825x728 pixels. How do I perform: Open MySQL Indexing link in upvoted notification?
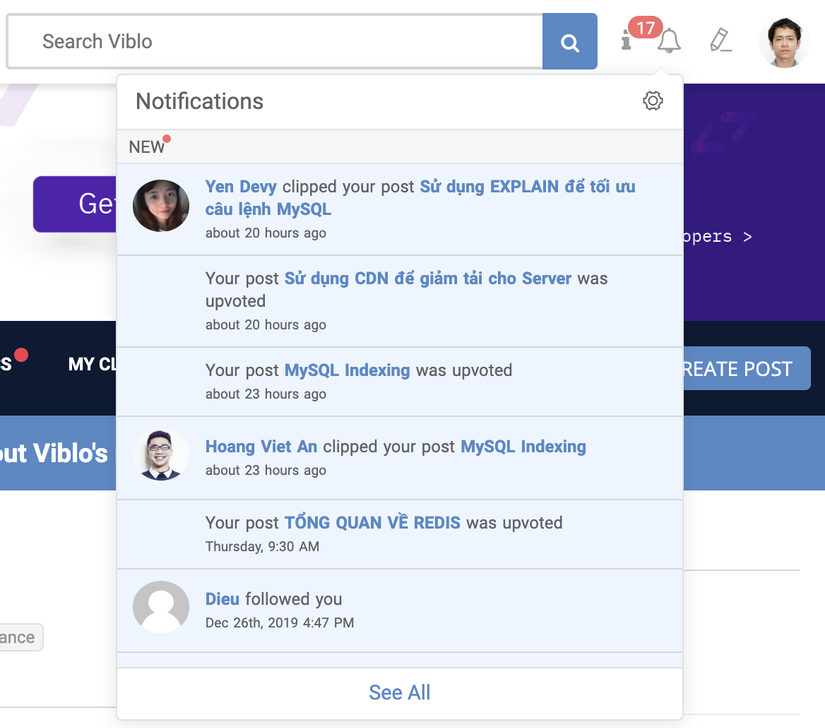(x=347, y=370)
